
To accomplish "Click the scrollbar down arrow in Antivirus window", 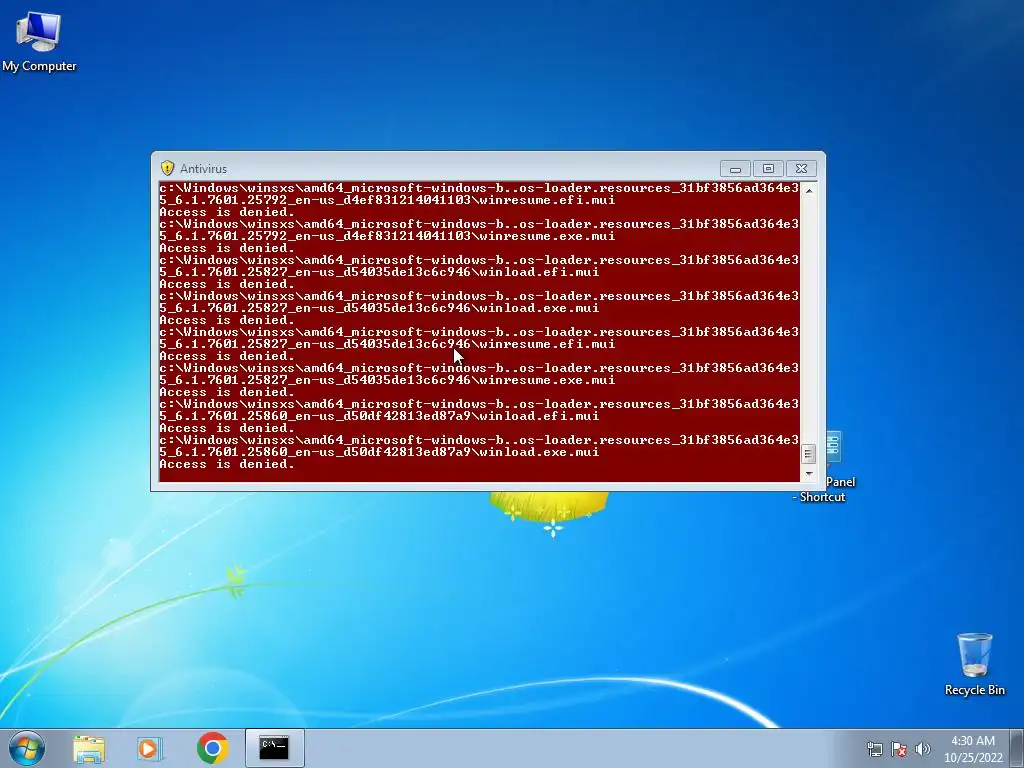I will [808, 473].
